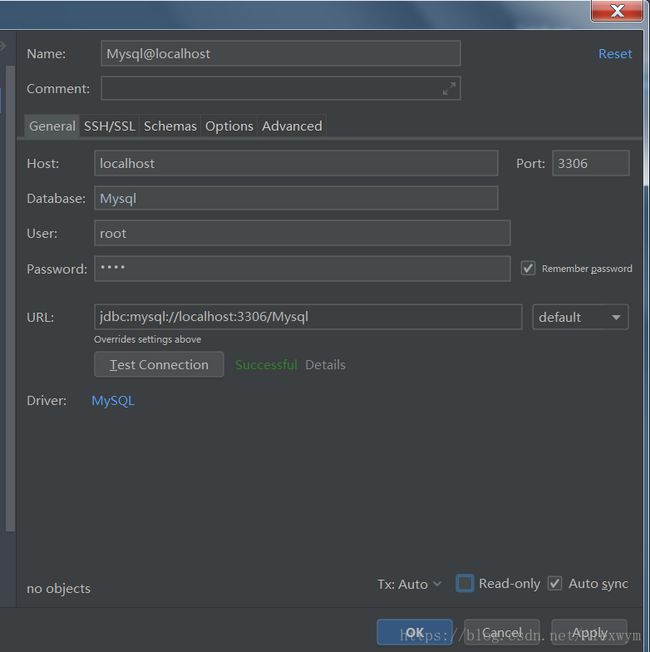Open the Advanced tab
The height and width of the screenshot is (652, 650).
[292, 126]
